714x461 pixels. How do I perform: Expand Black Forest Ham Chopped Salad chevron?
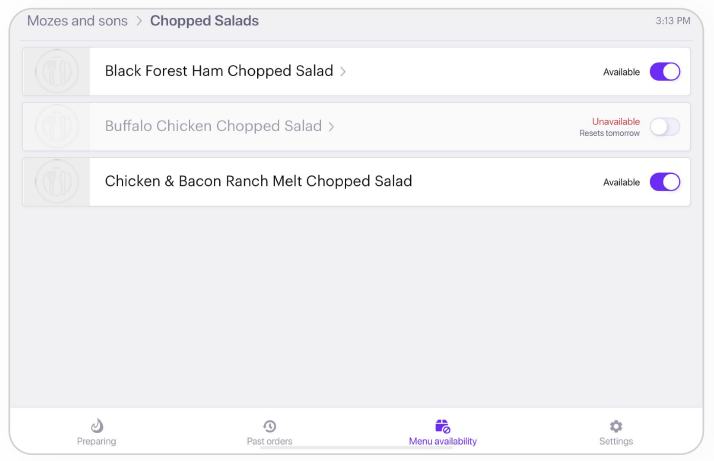343,72
